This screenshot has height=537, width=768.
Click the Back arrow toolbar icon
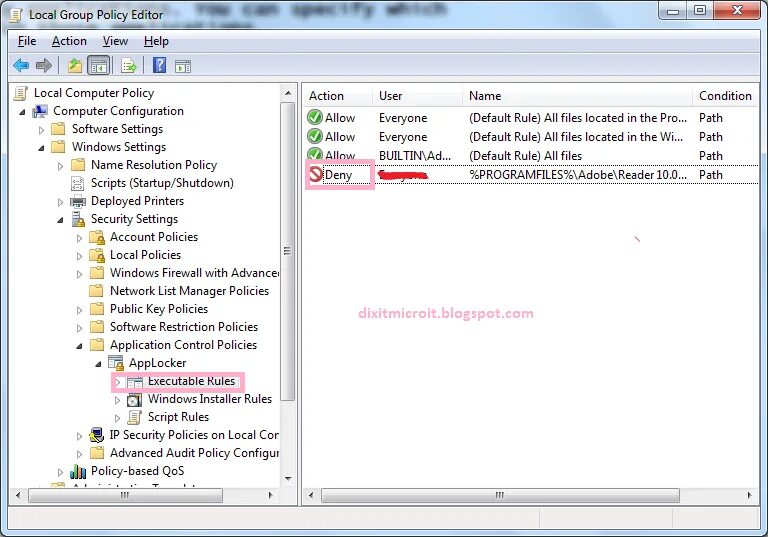click(21, 65)
